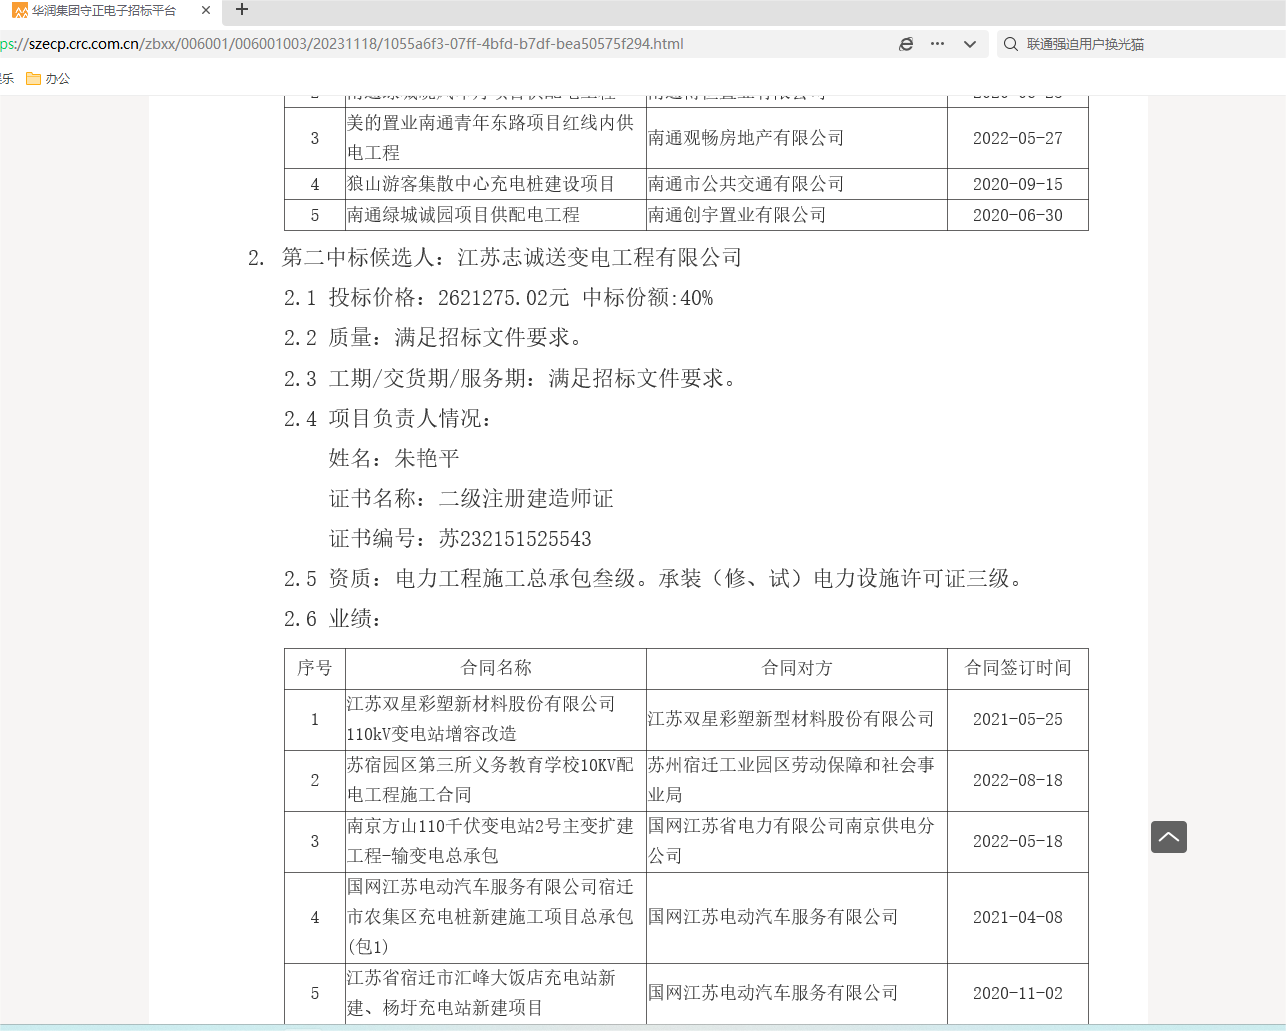Click certificate number 苏232151525543
The width and height of the screenshot is (1286, 1031).
point(515,539)
